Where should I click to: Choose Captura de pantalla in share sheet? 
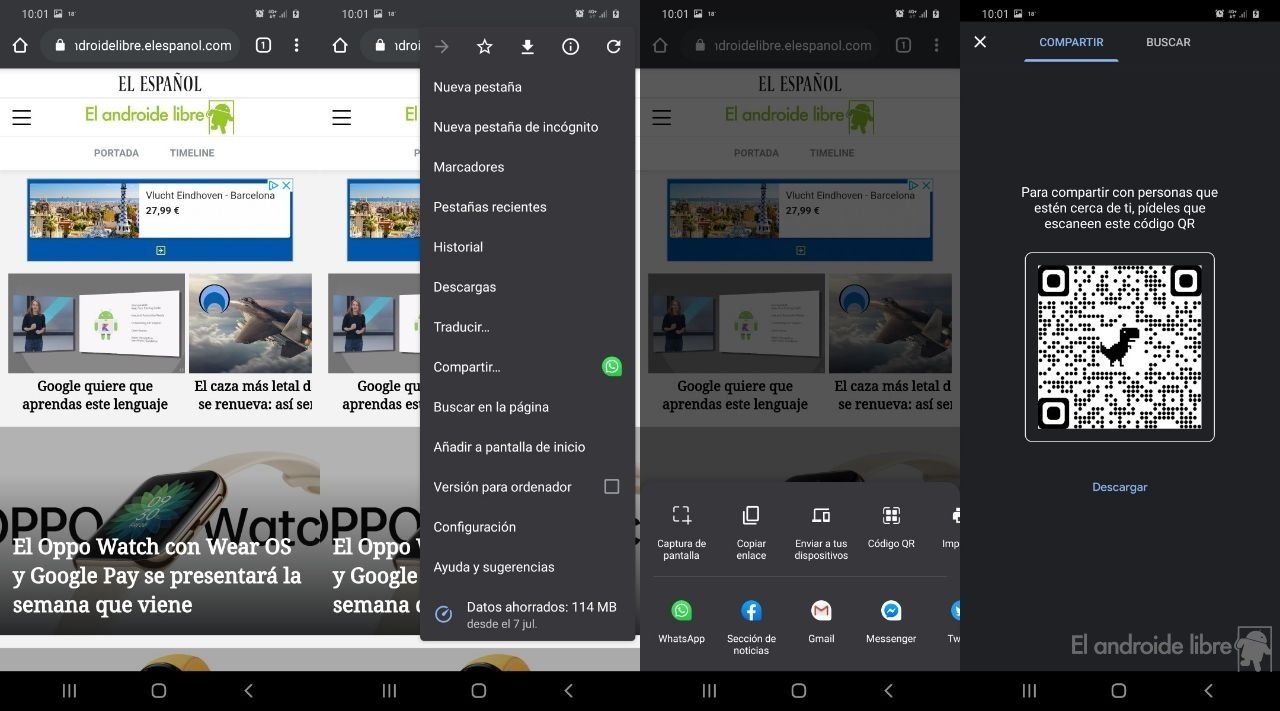tap(681, 531)
